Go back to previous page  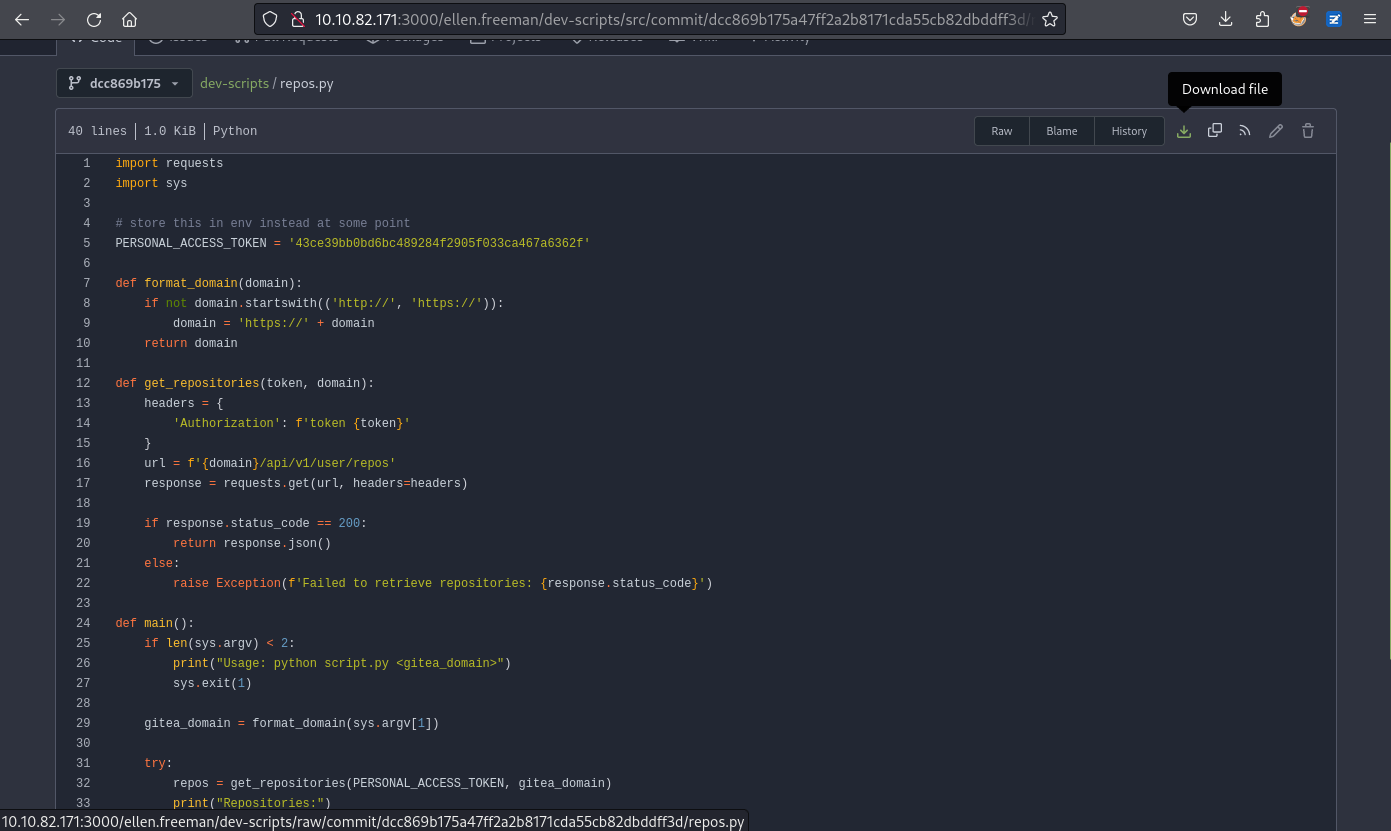point(22,19)
